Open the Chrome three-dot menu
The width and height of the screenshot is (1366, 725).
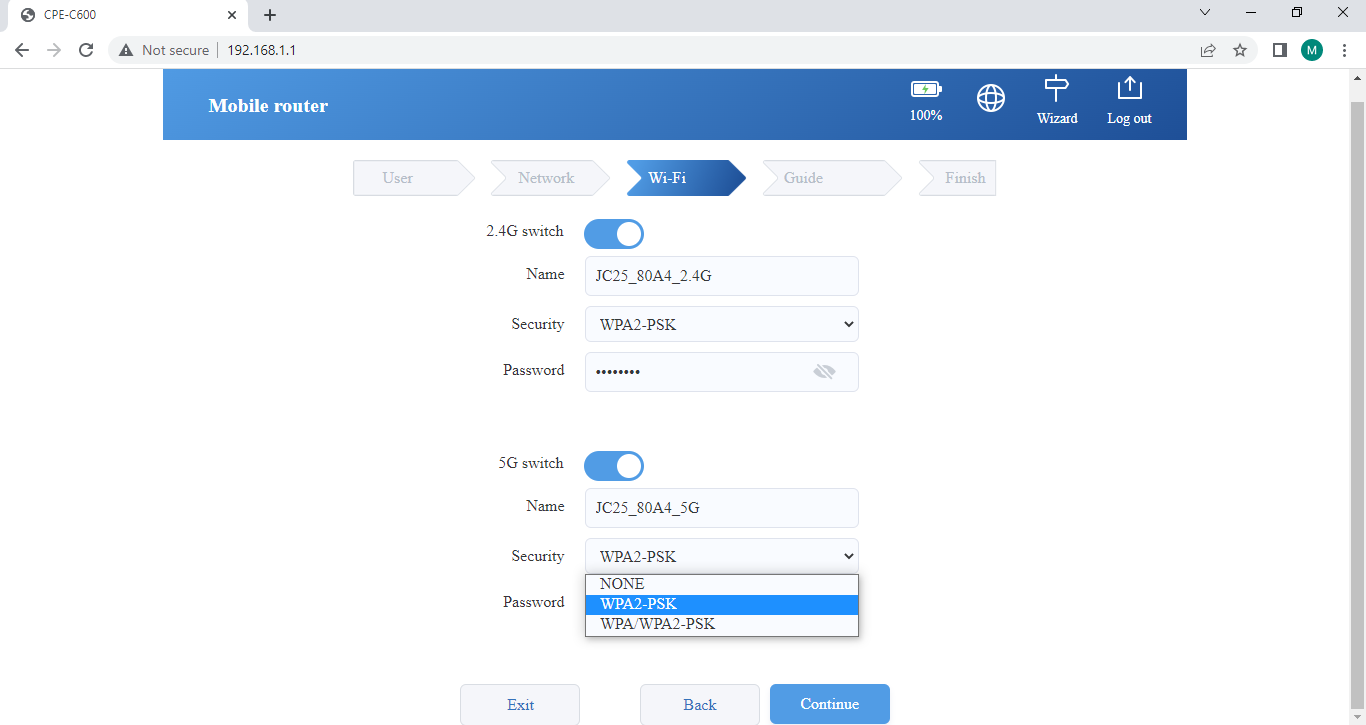[1344, 50]
